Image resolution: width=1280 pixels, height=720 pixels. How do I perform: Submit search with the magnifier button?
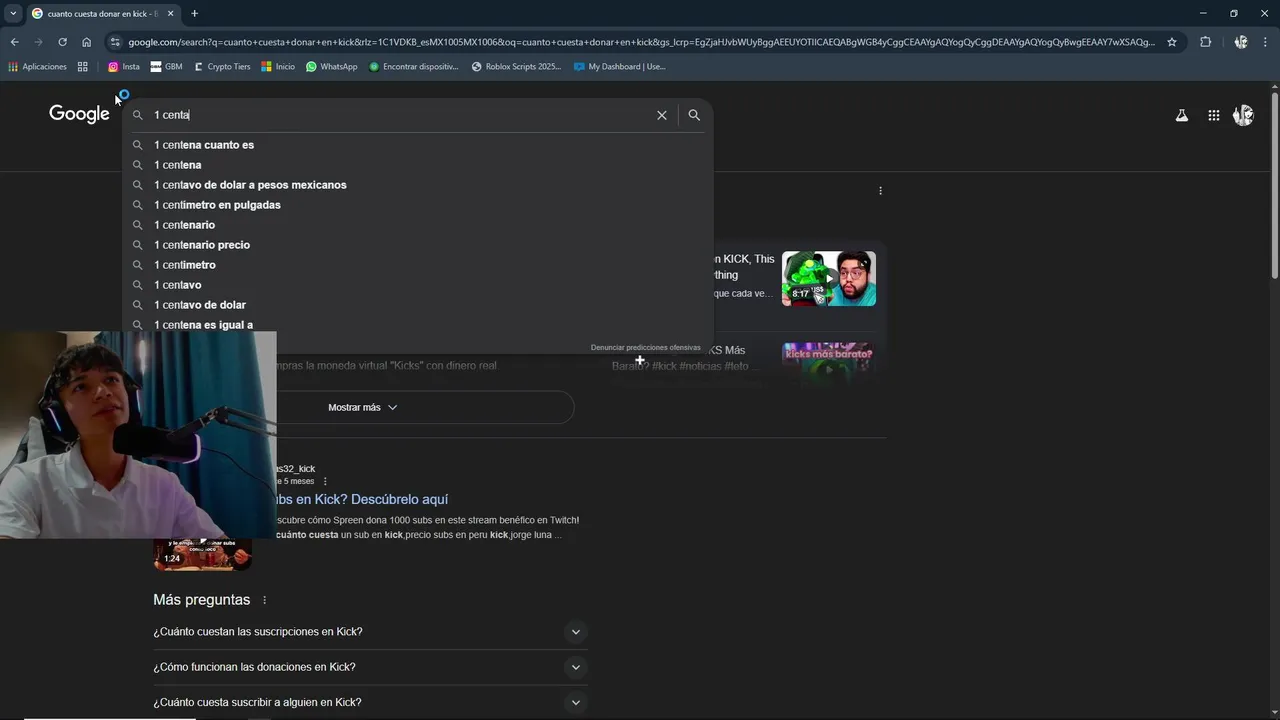(694, 115)
